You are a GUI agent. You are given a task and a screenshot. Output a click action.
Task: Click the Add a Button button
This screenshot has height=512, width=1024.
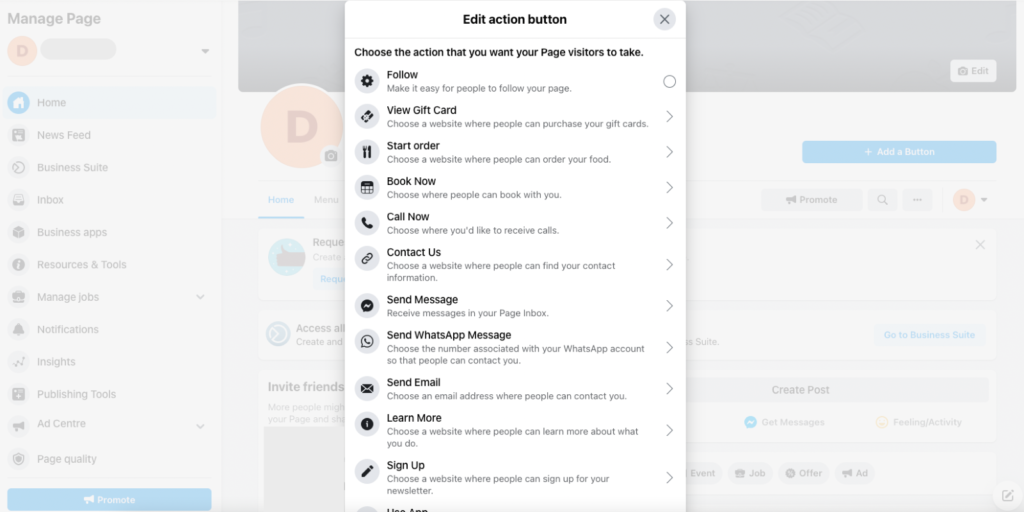[899, 152]
